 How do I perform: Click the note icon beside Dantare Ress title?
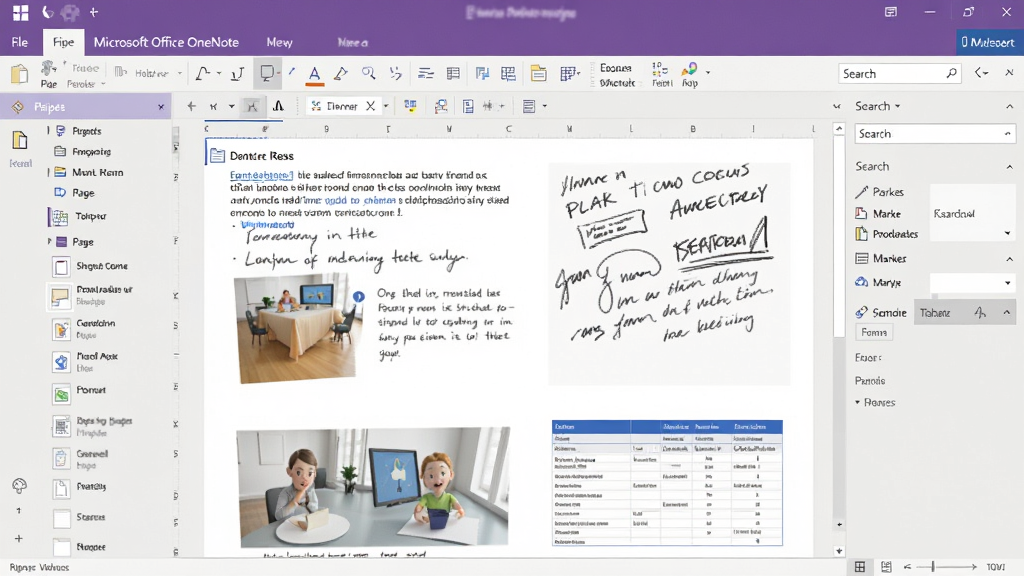(x=217, y=155)
